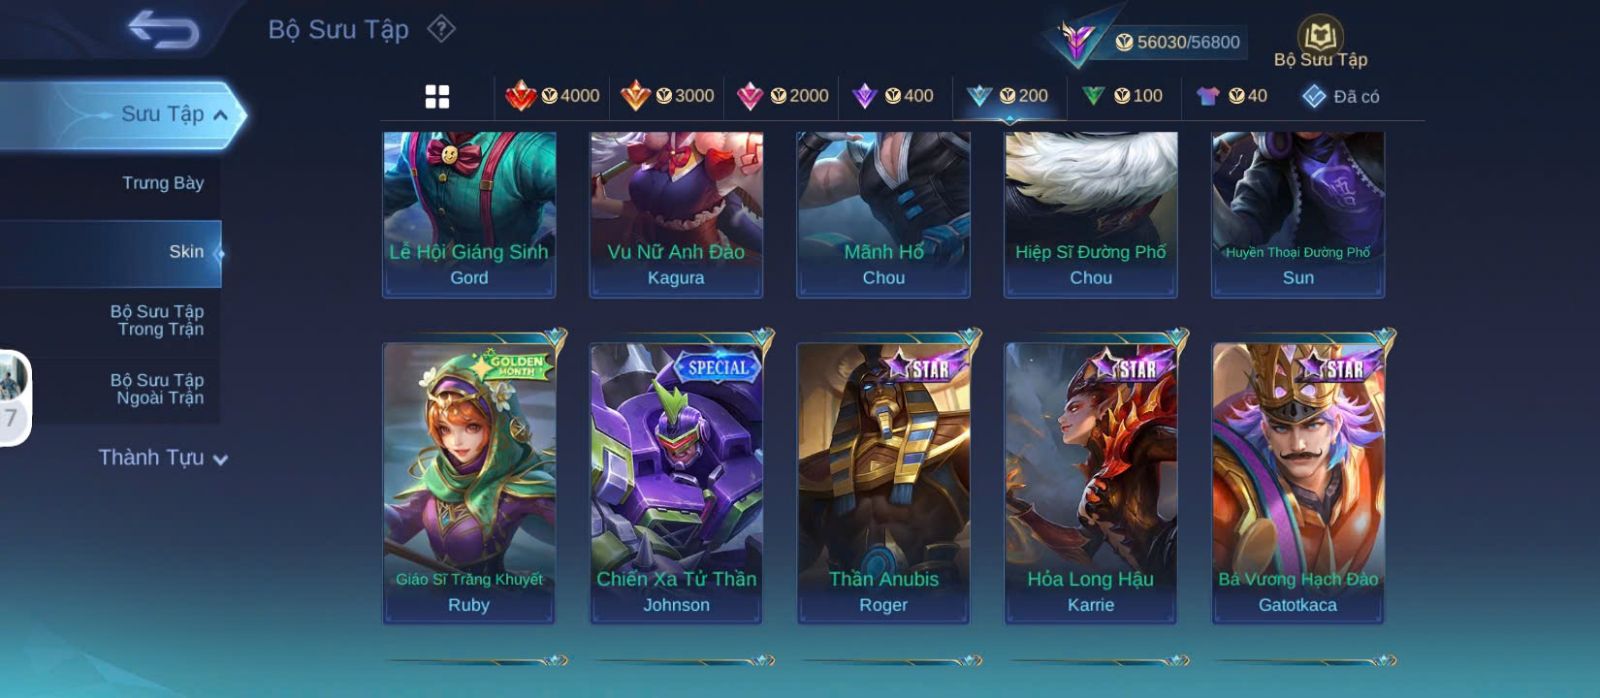
Task: Open Bộ Sưu Tập Trong Trận
Action: click(x=157, y=320)
